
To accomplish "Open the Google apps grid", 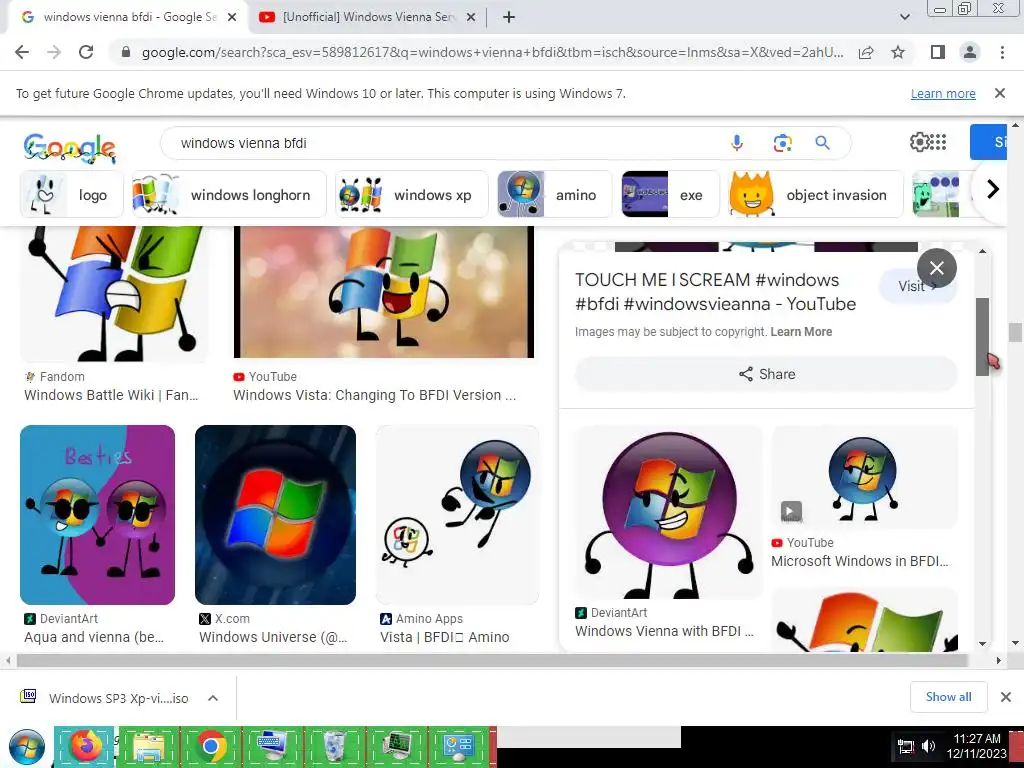I will pos(938,142).
